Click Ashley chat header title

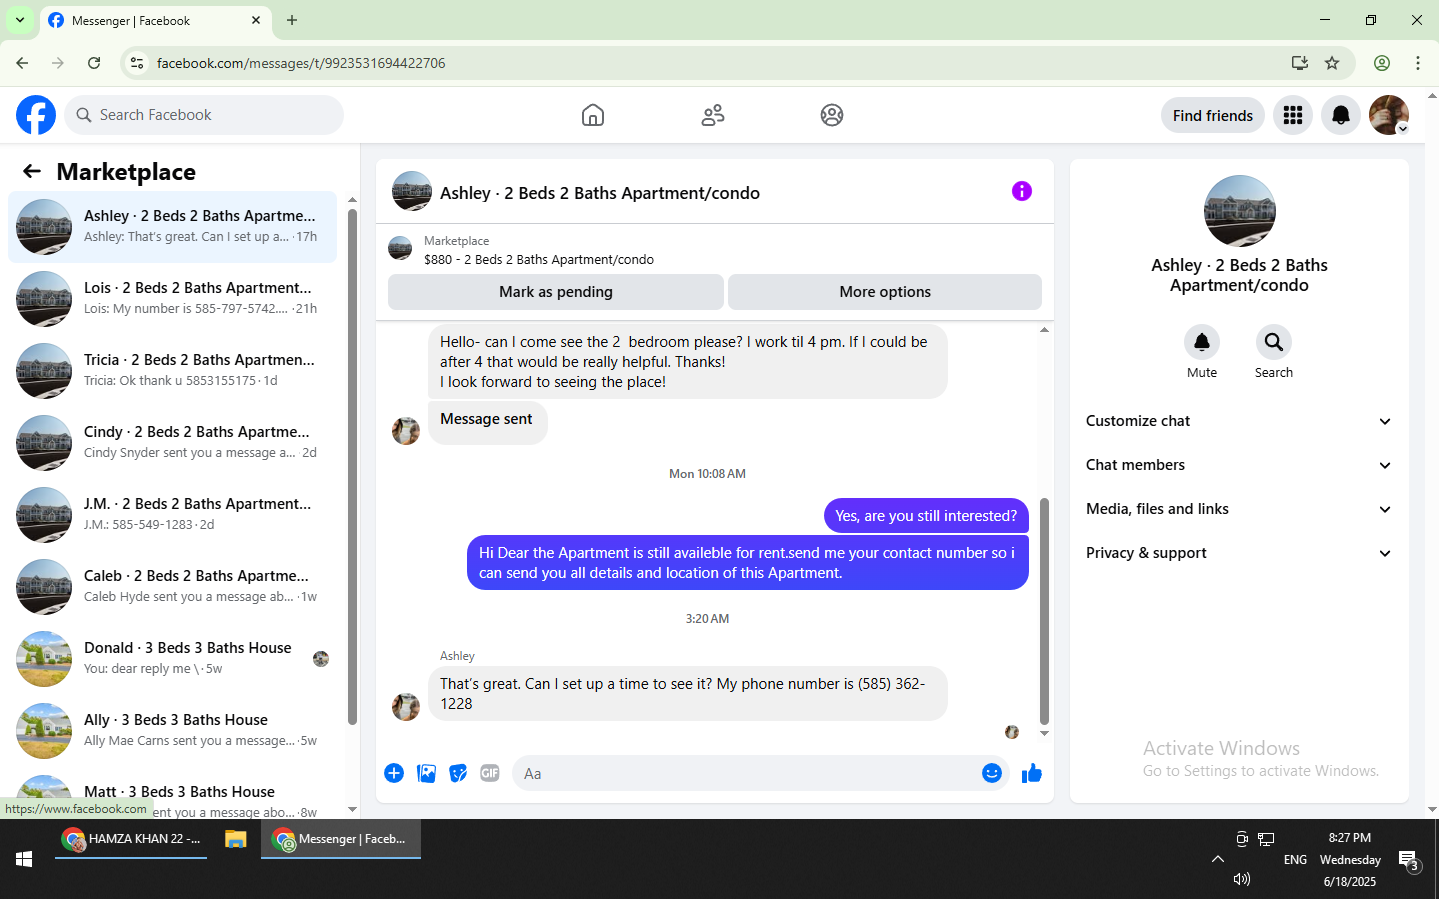pos(600,193)
